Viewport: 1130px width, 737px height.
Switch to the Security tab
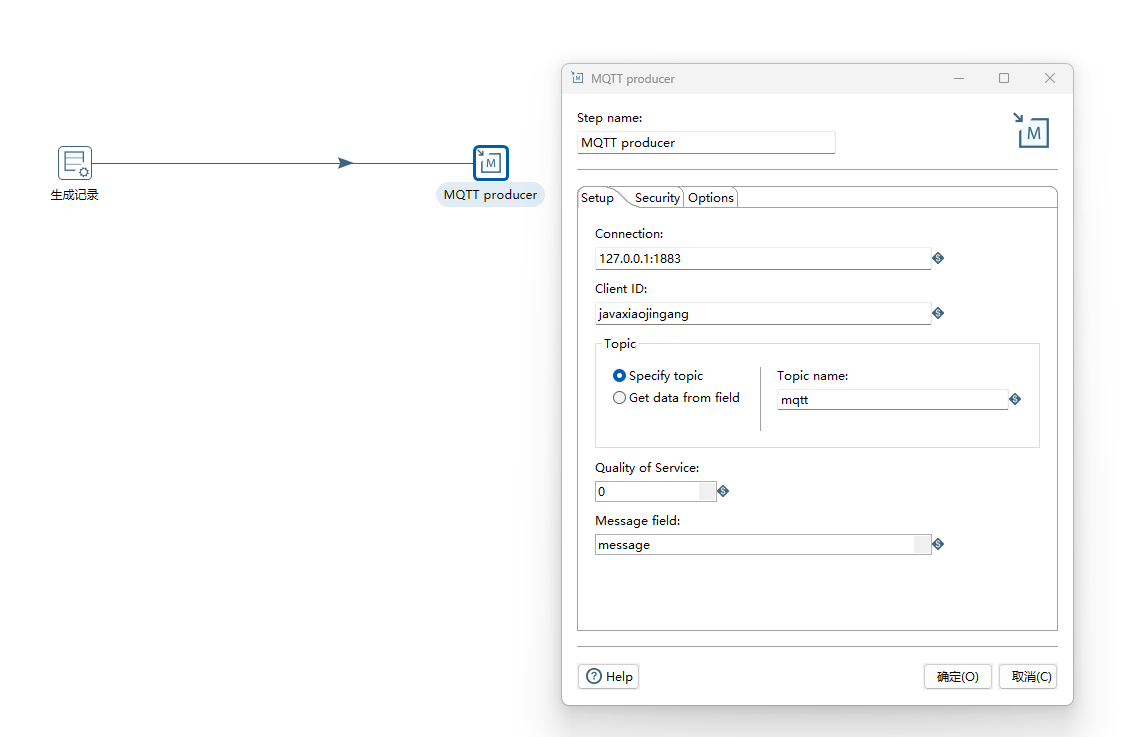click(x=657, y=198)
